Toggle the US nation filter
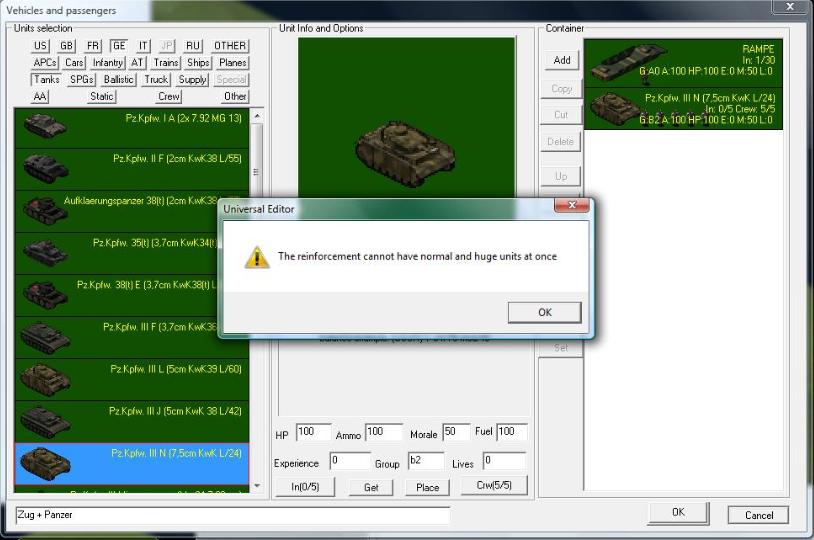This screenshot has height=540, width=814. click(x=40, y=46)
